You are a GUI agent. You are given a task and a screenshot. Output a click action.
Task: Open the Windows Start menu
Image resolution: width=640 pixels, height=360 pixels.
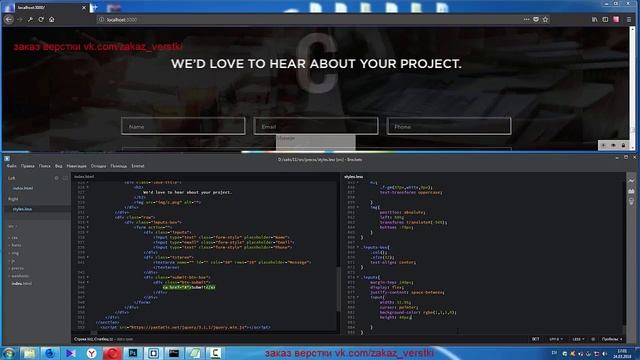pyautogui.click(x=9, y=353)
